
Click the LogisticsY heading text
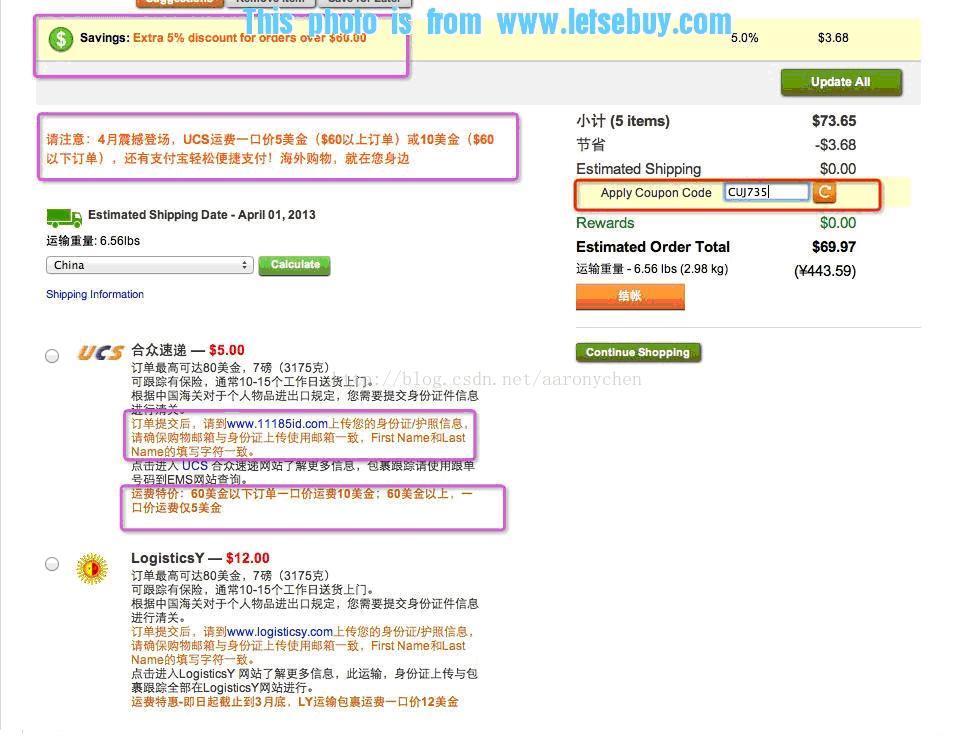(x=167, y=558)
